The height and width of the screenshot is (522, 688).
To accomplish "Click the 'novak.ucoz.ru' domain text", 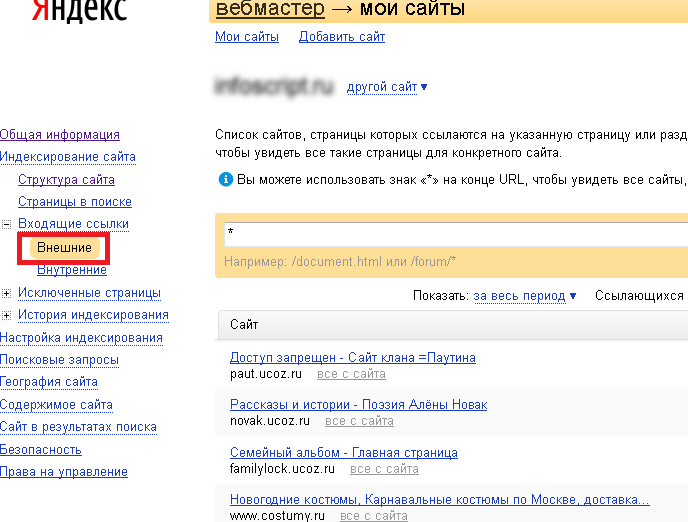I will pos(270,421).
